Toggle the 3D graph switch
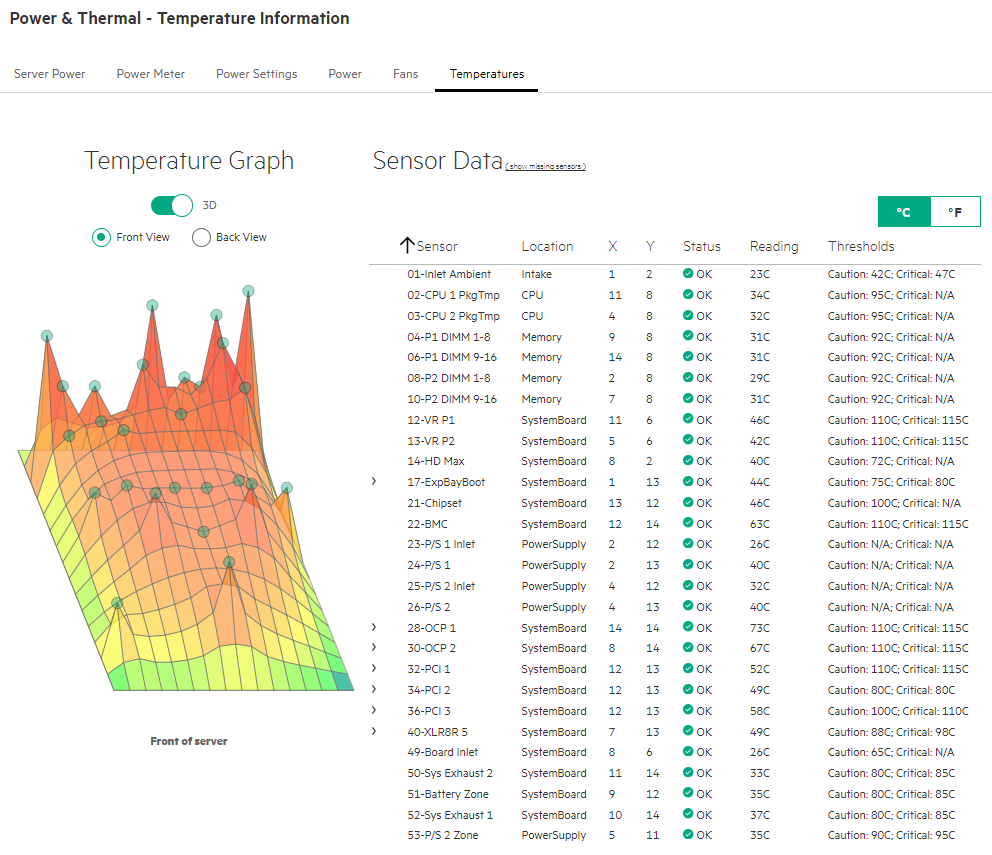 click(x=171, y=206)
